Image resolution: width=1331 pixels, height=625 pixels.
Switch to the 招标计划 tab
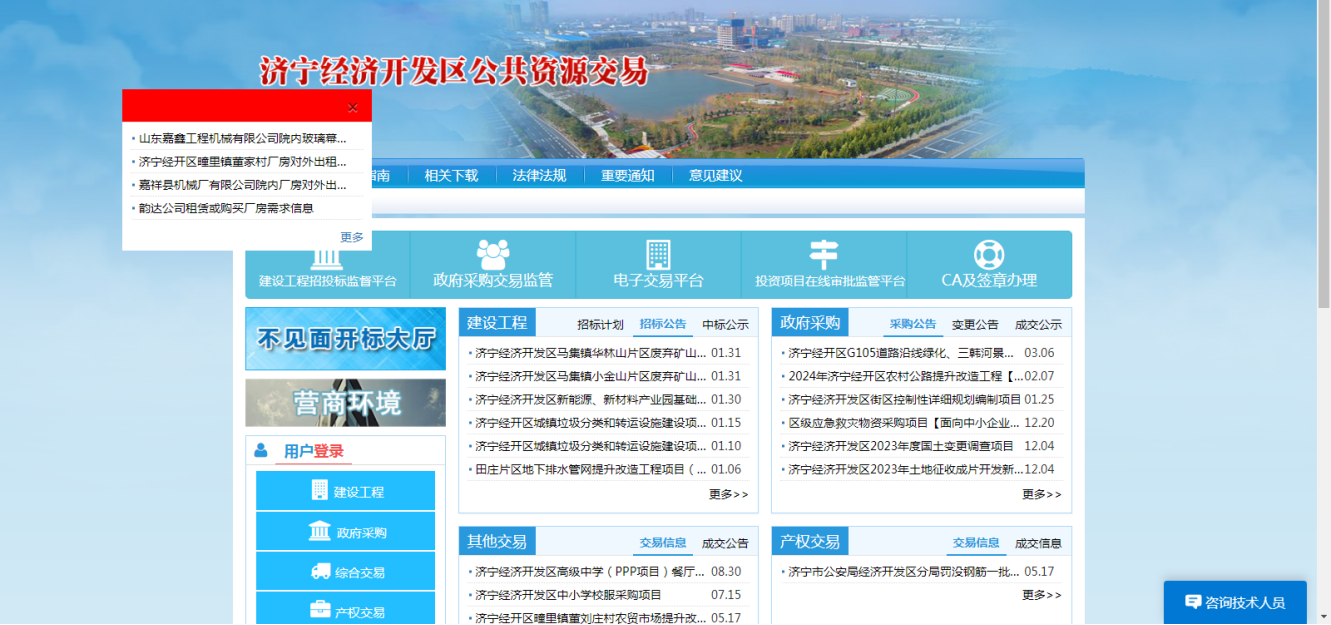point(600,324)
